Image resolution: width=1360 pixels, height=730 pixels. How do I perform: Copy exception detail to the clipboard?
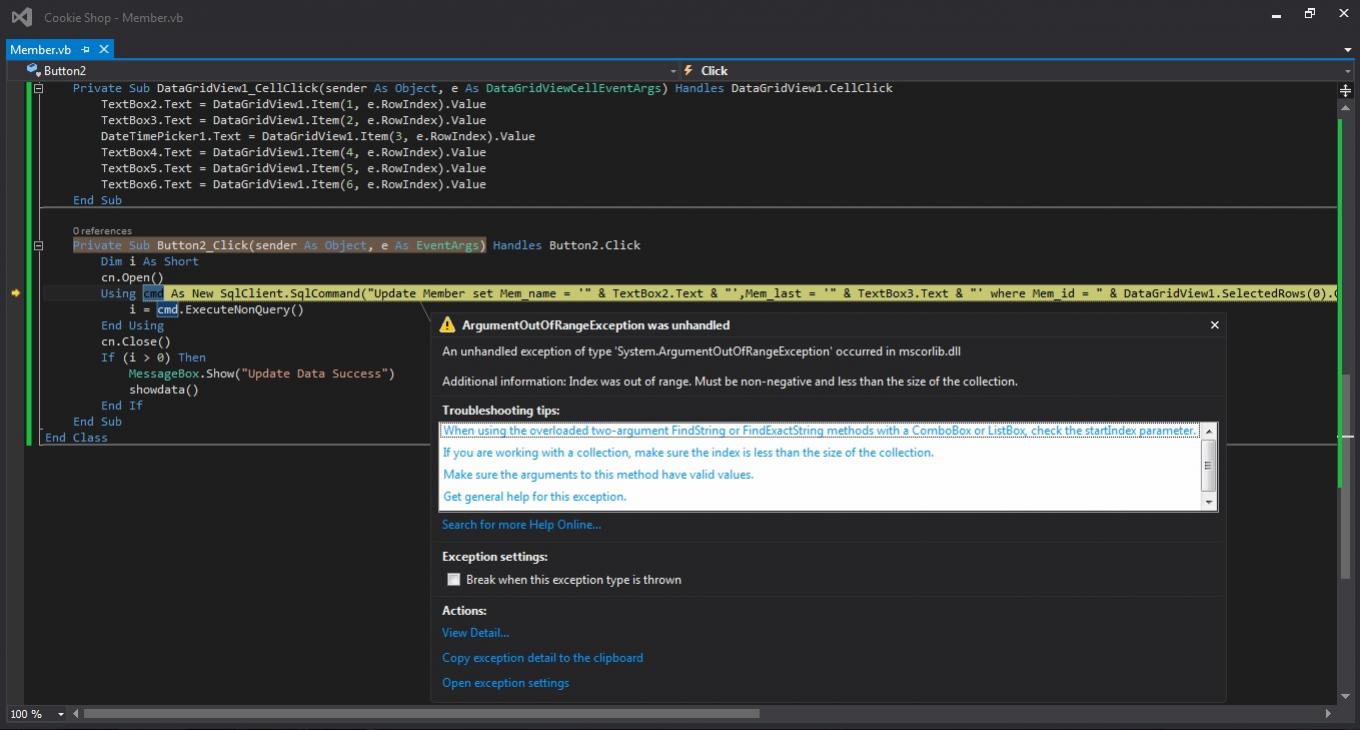click(x=543, y=657)
